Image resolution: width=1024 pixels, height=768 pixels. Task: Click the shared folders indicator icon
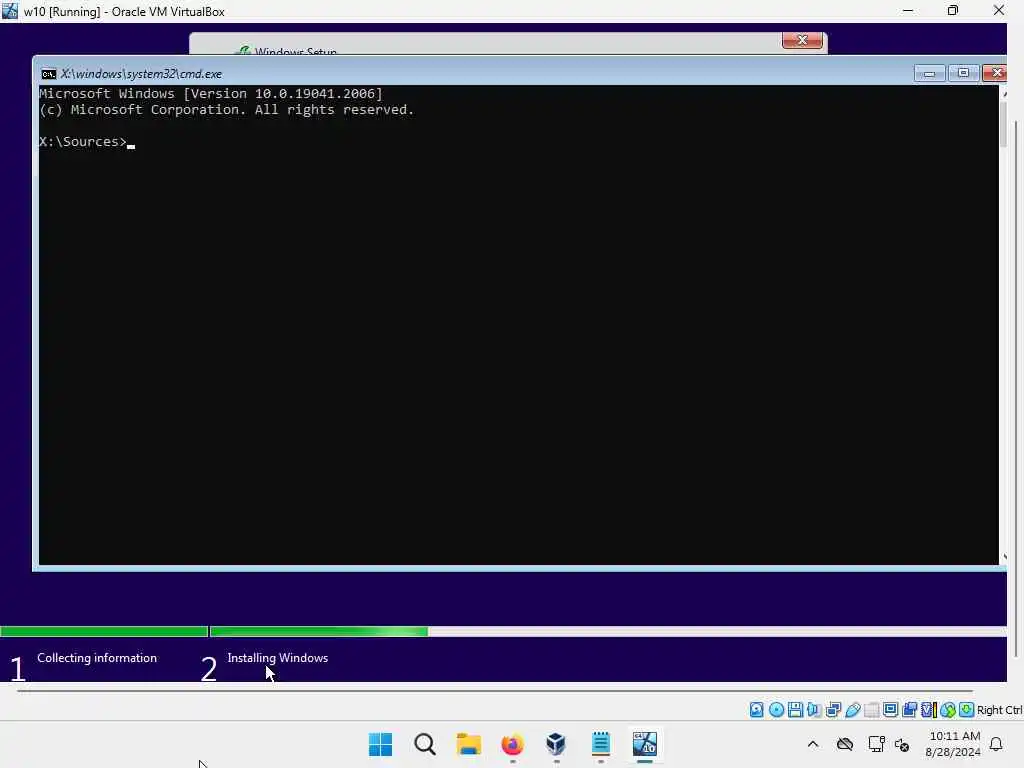tap(871, 710)
